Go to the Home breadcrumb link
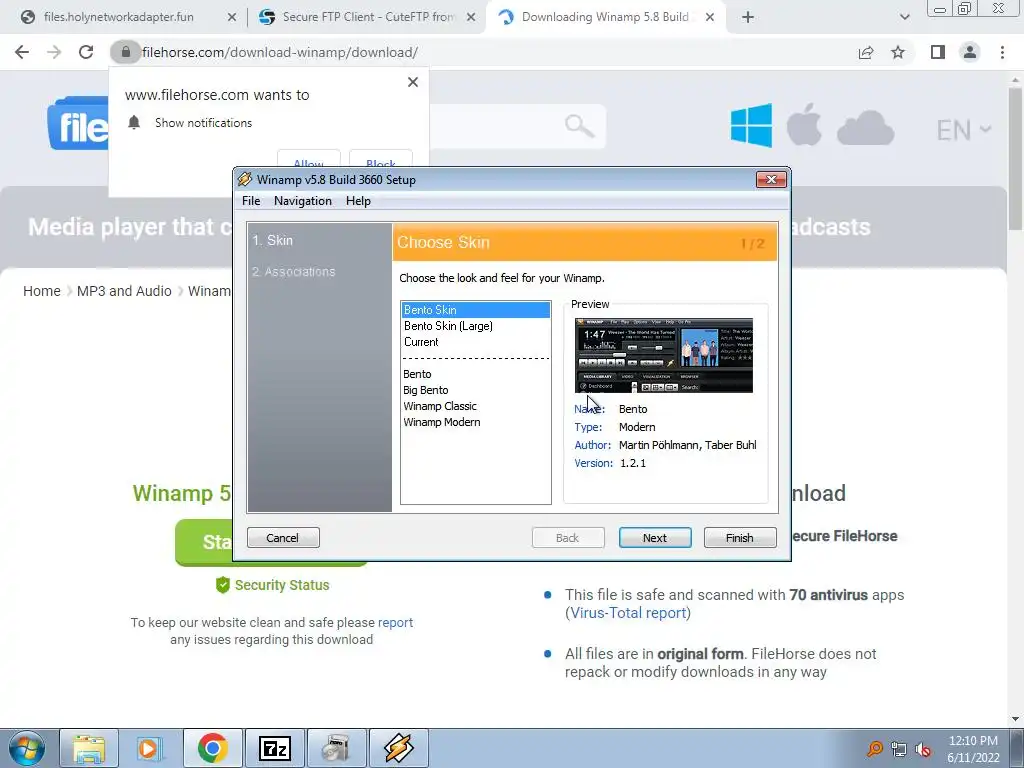This screenshot has height=768, width=1024. tap(42, 291)
